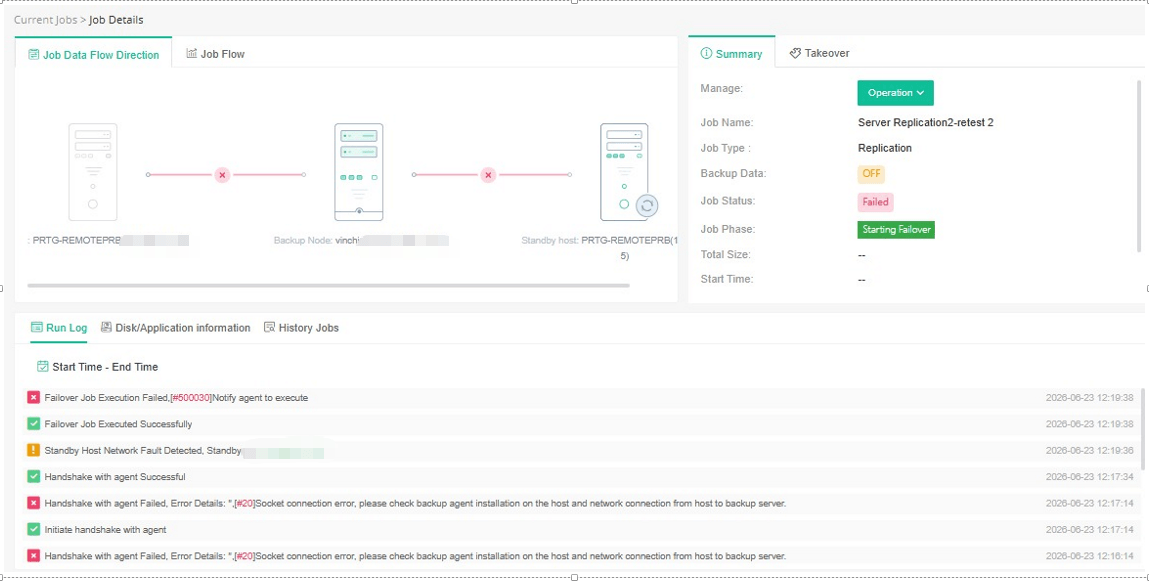The image size is (1149, 581).
Task: Click the error X between backup node and standby
Action: click(x=488, y=175)
